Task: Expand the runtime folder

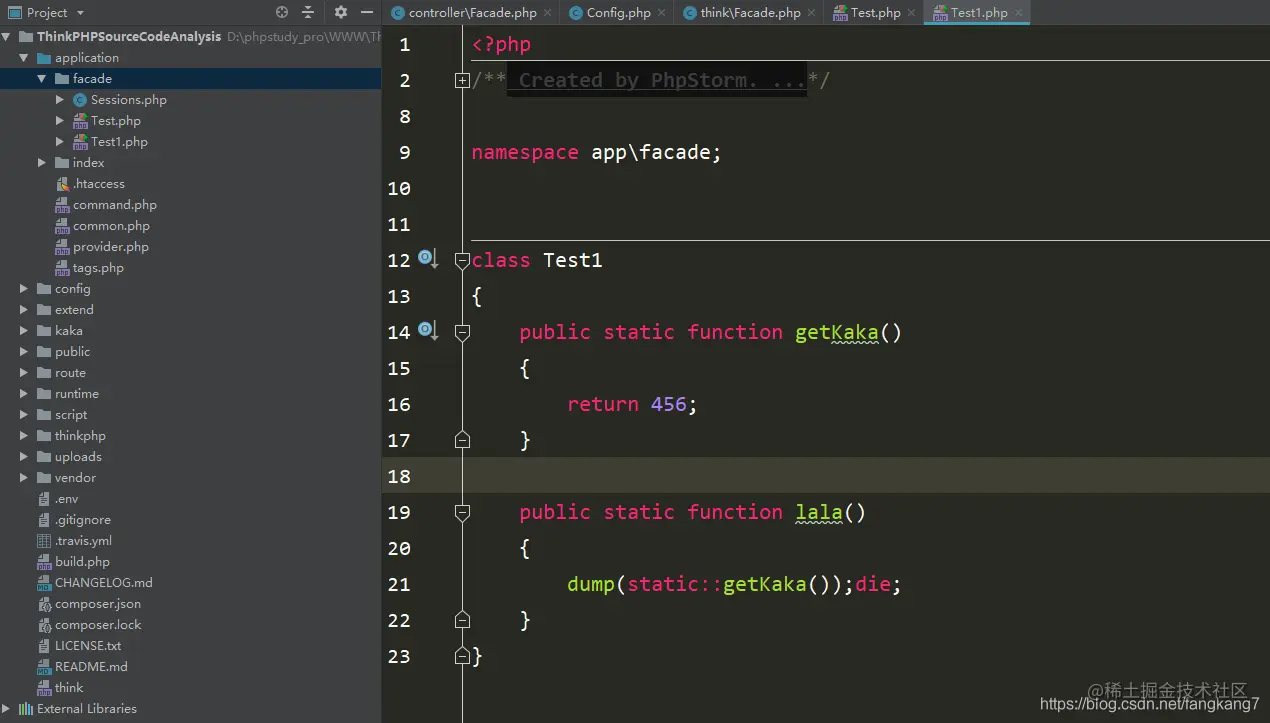Action: click(x=23, y=394)
